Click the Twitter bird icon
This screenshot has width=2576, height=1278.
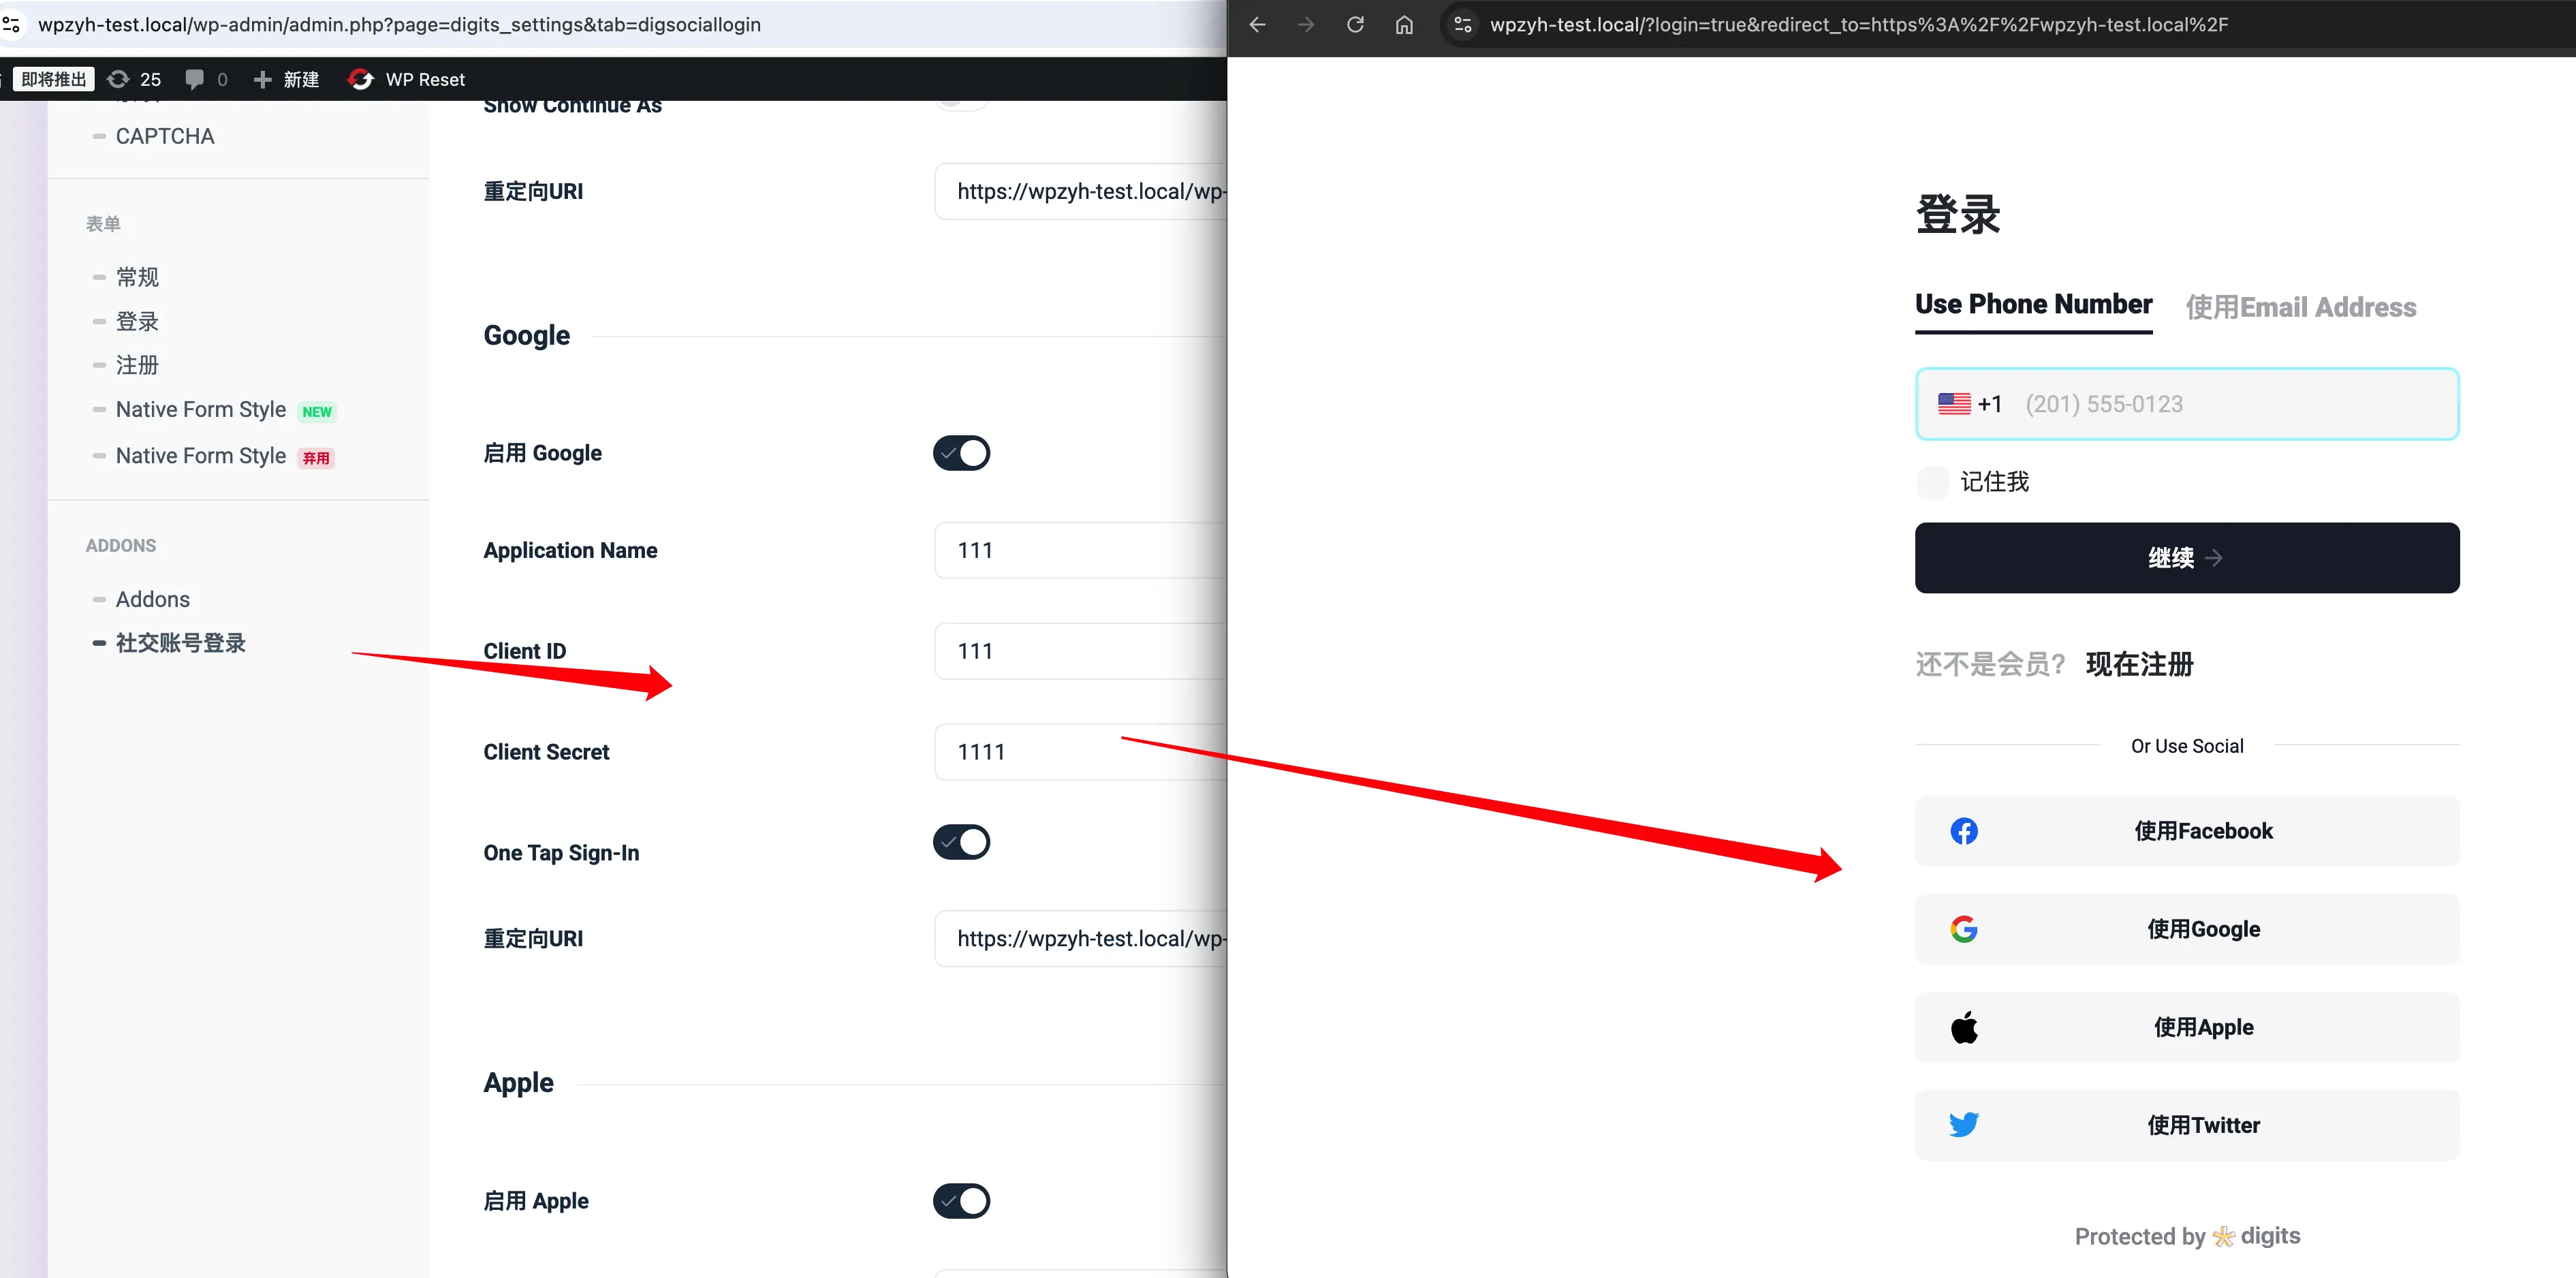[x=1964, y=1125]
